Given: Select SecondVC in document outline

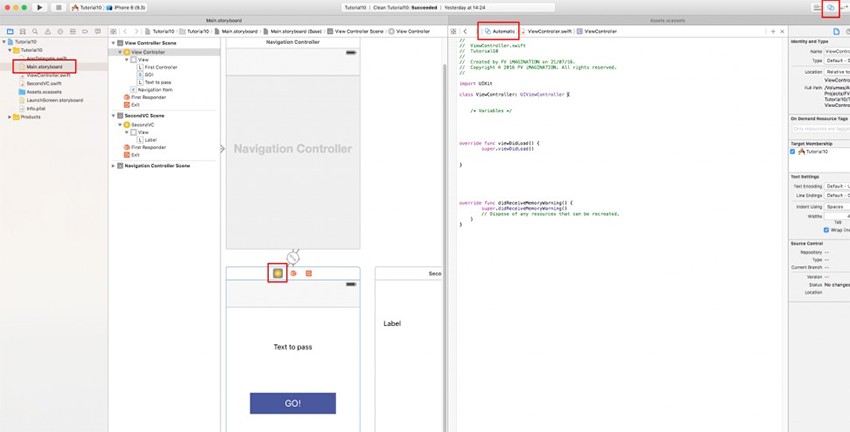Looking at the screenshot, I should click(139, 125).
